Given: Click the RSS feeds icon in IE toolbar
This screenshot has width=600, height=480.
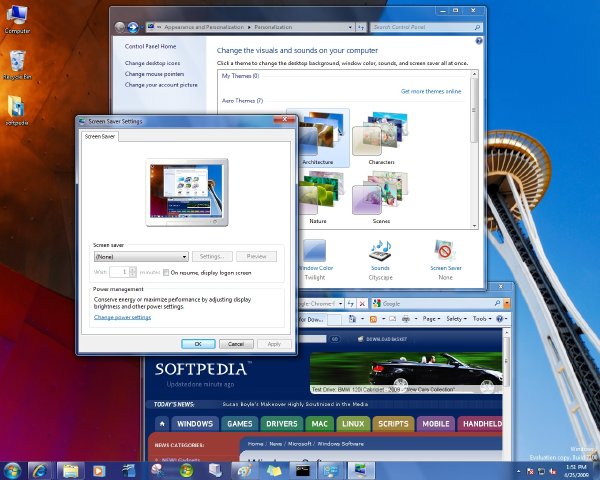Looking at the screenshot, I should [373, 319].
